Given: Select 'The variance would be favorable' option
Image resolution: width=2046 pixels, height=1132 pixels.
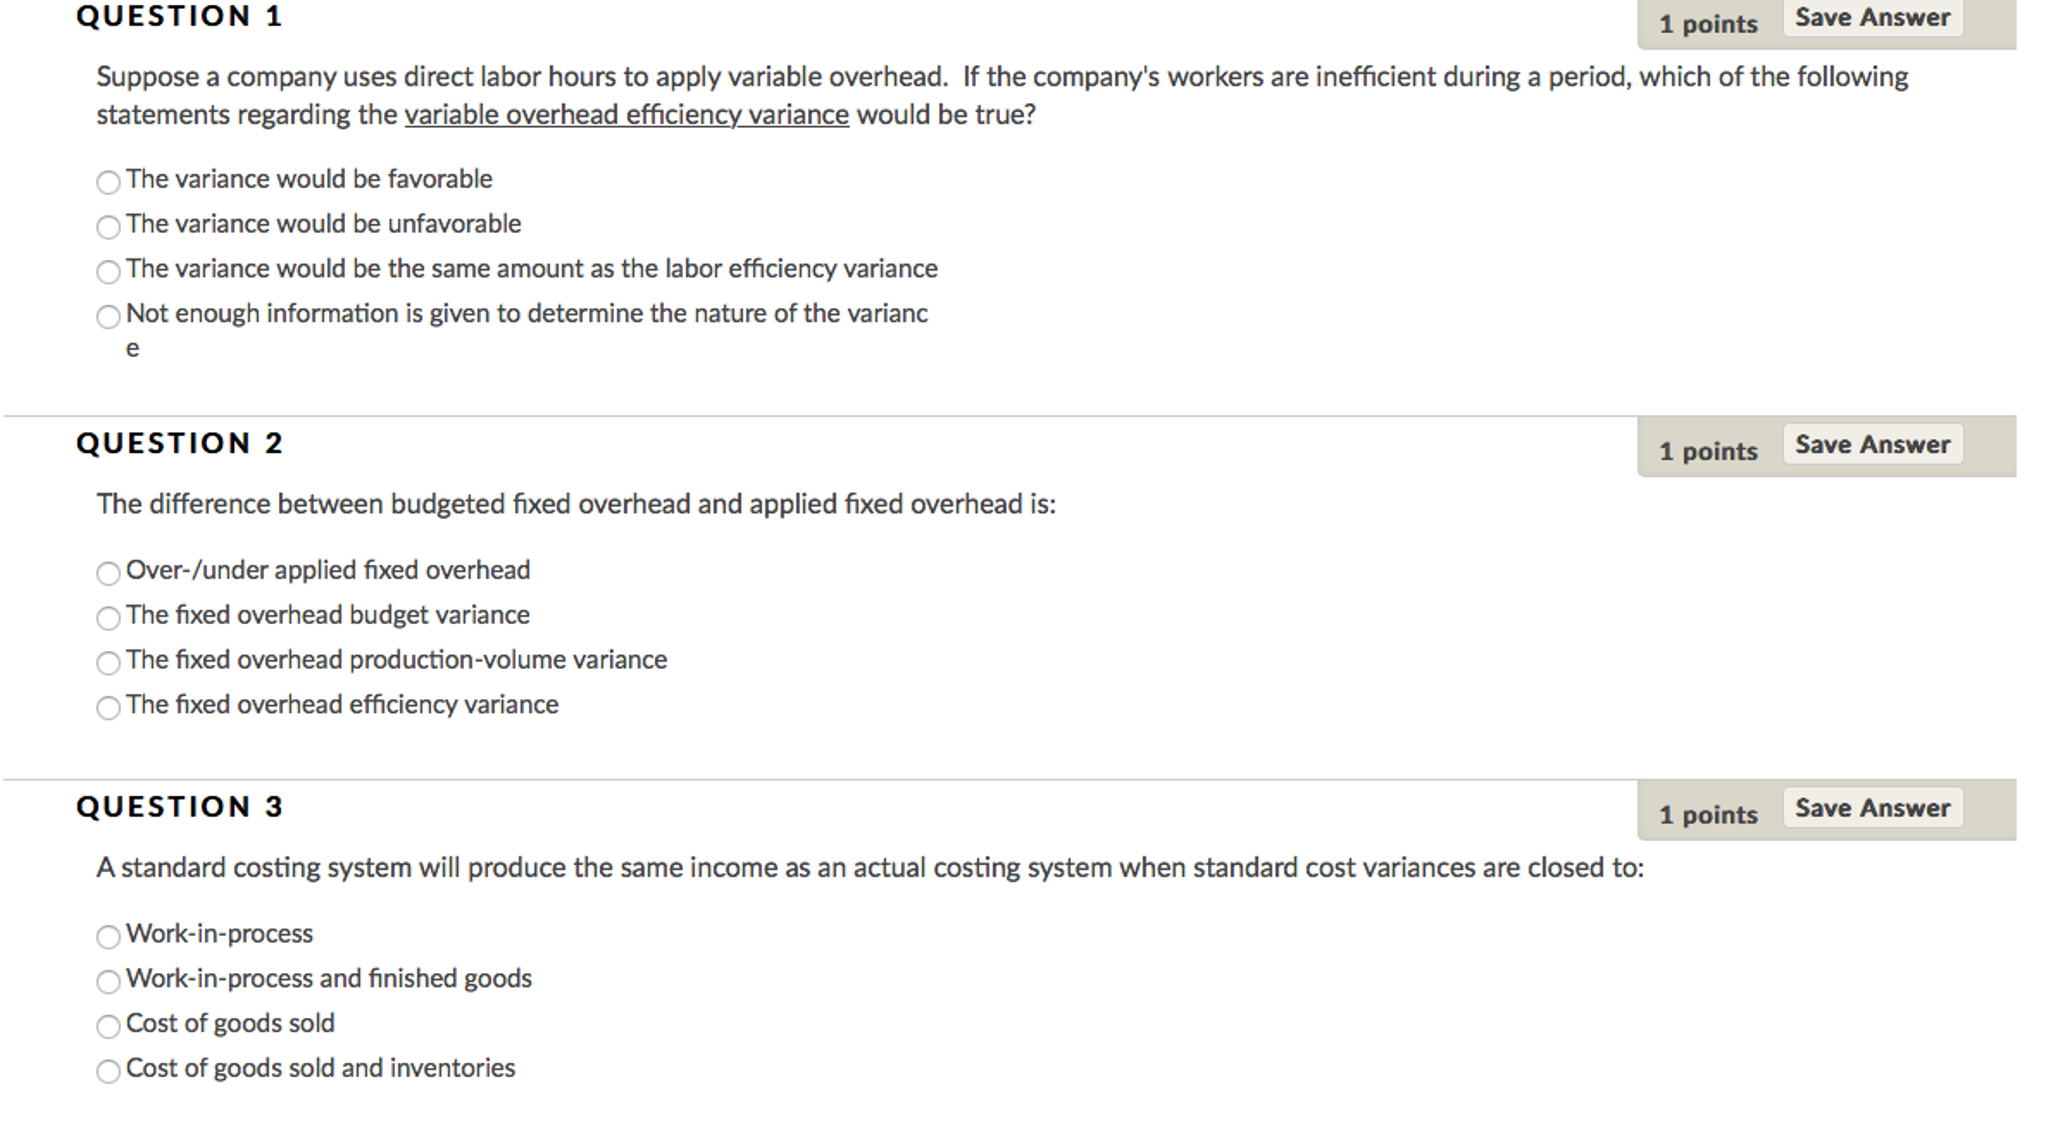Looking at the screenshot, I should click(109, 176).
